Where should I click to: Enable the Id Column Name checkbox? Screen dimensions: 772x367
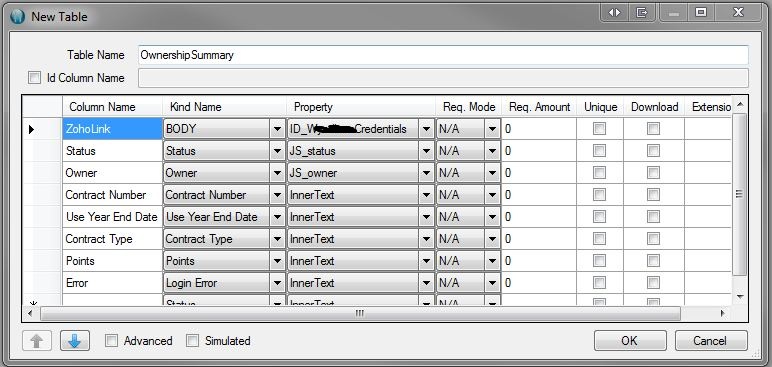pos(34,78)
